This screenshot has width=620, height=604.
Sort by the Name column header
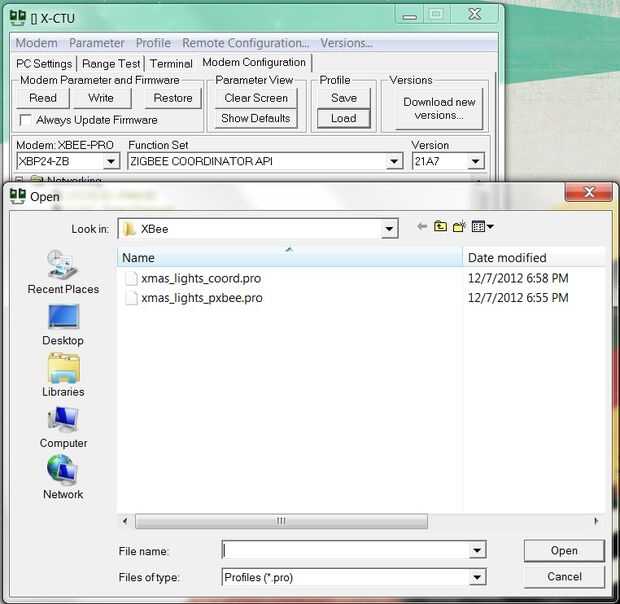click(290, 258)
